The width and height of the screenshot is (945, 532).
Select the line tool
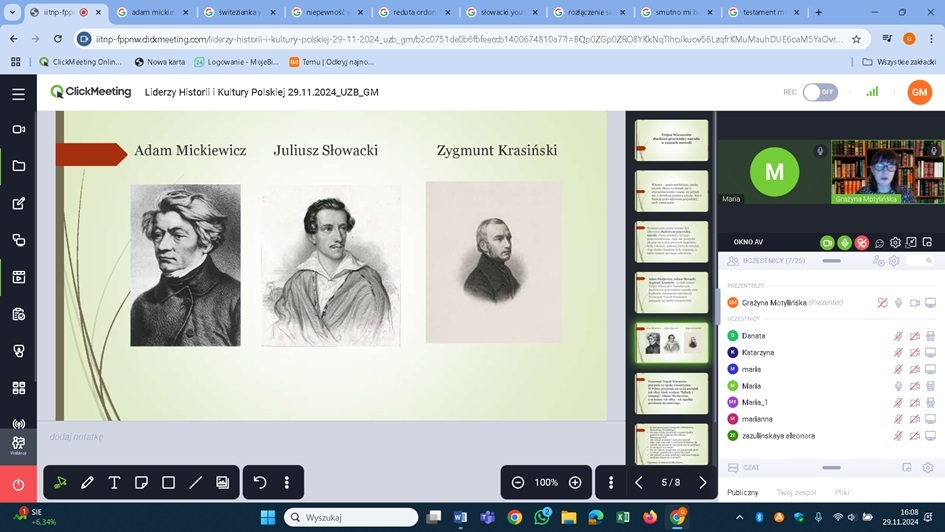coord(195,483)
